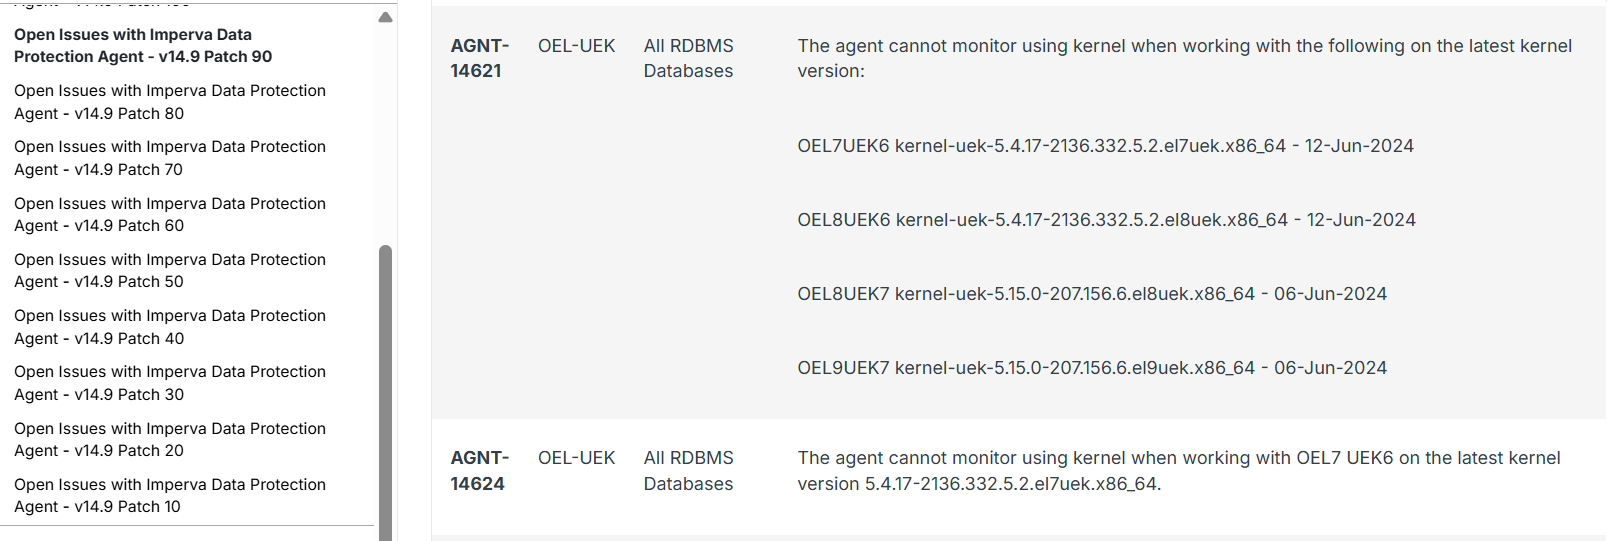Select v14.9 Patch 70 open issues
The height and width of the screenshot is (541, 1612).
(x=170, y=158)
